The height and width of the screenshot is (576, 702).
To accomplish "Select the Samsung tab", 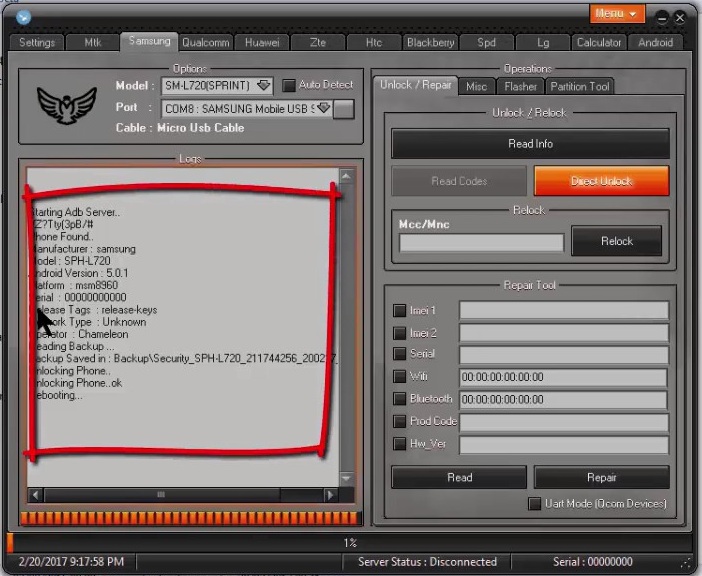I will (x=149, y=41).
